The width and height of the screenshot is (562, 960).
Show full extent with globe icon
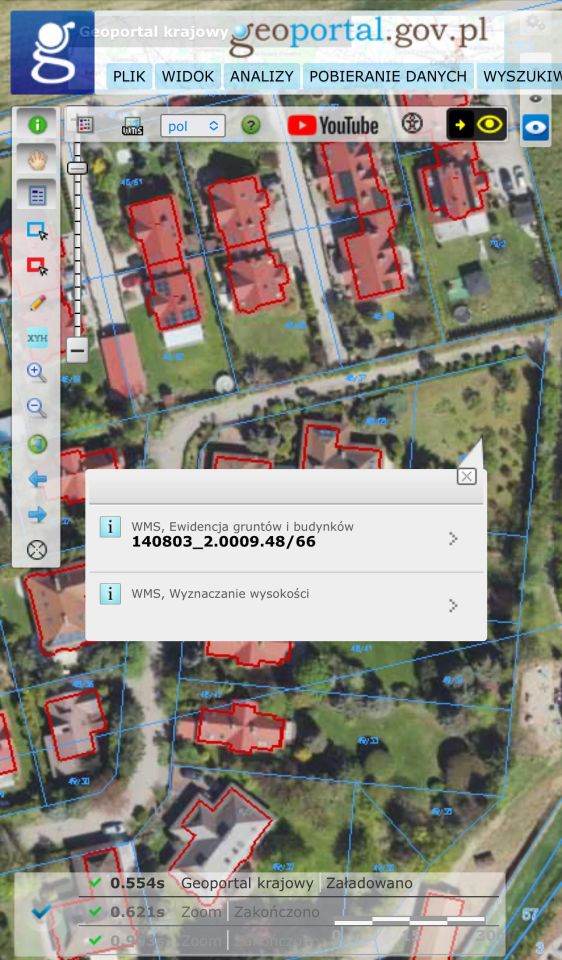pos(37,444)
